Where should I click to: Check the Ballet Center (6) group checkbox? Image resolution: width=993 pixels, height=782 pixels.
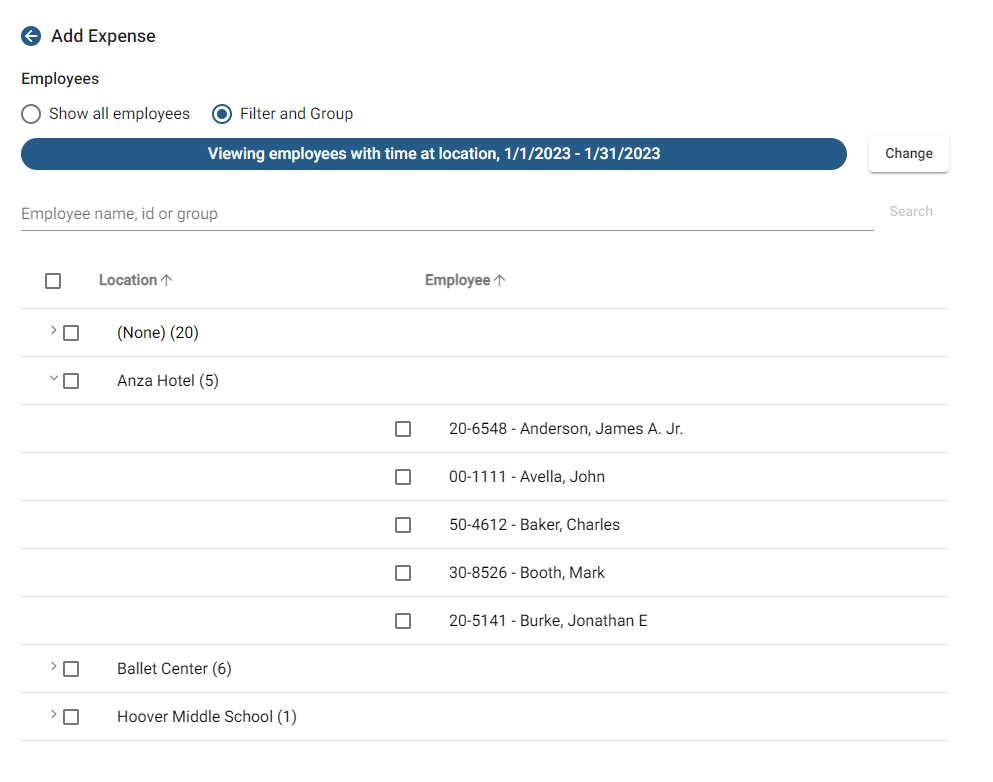click(x=71, y=669)
